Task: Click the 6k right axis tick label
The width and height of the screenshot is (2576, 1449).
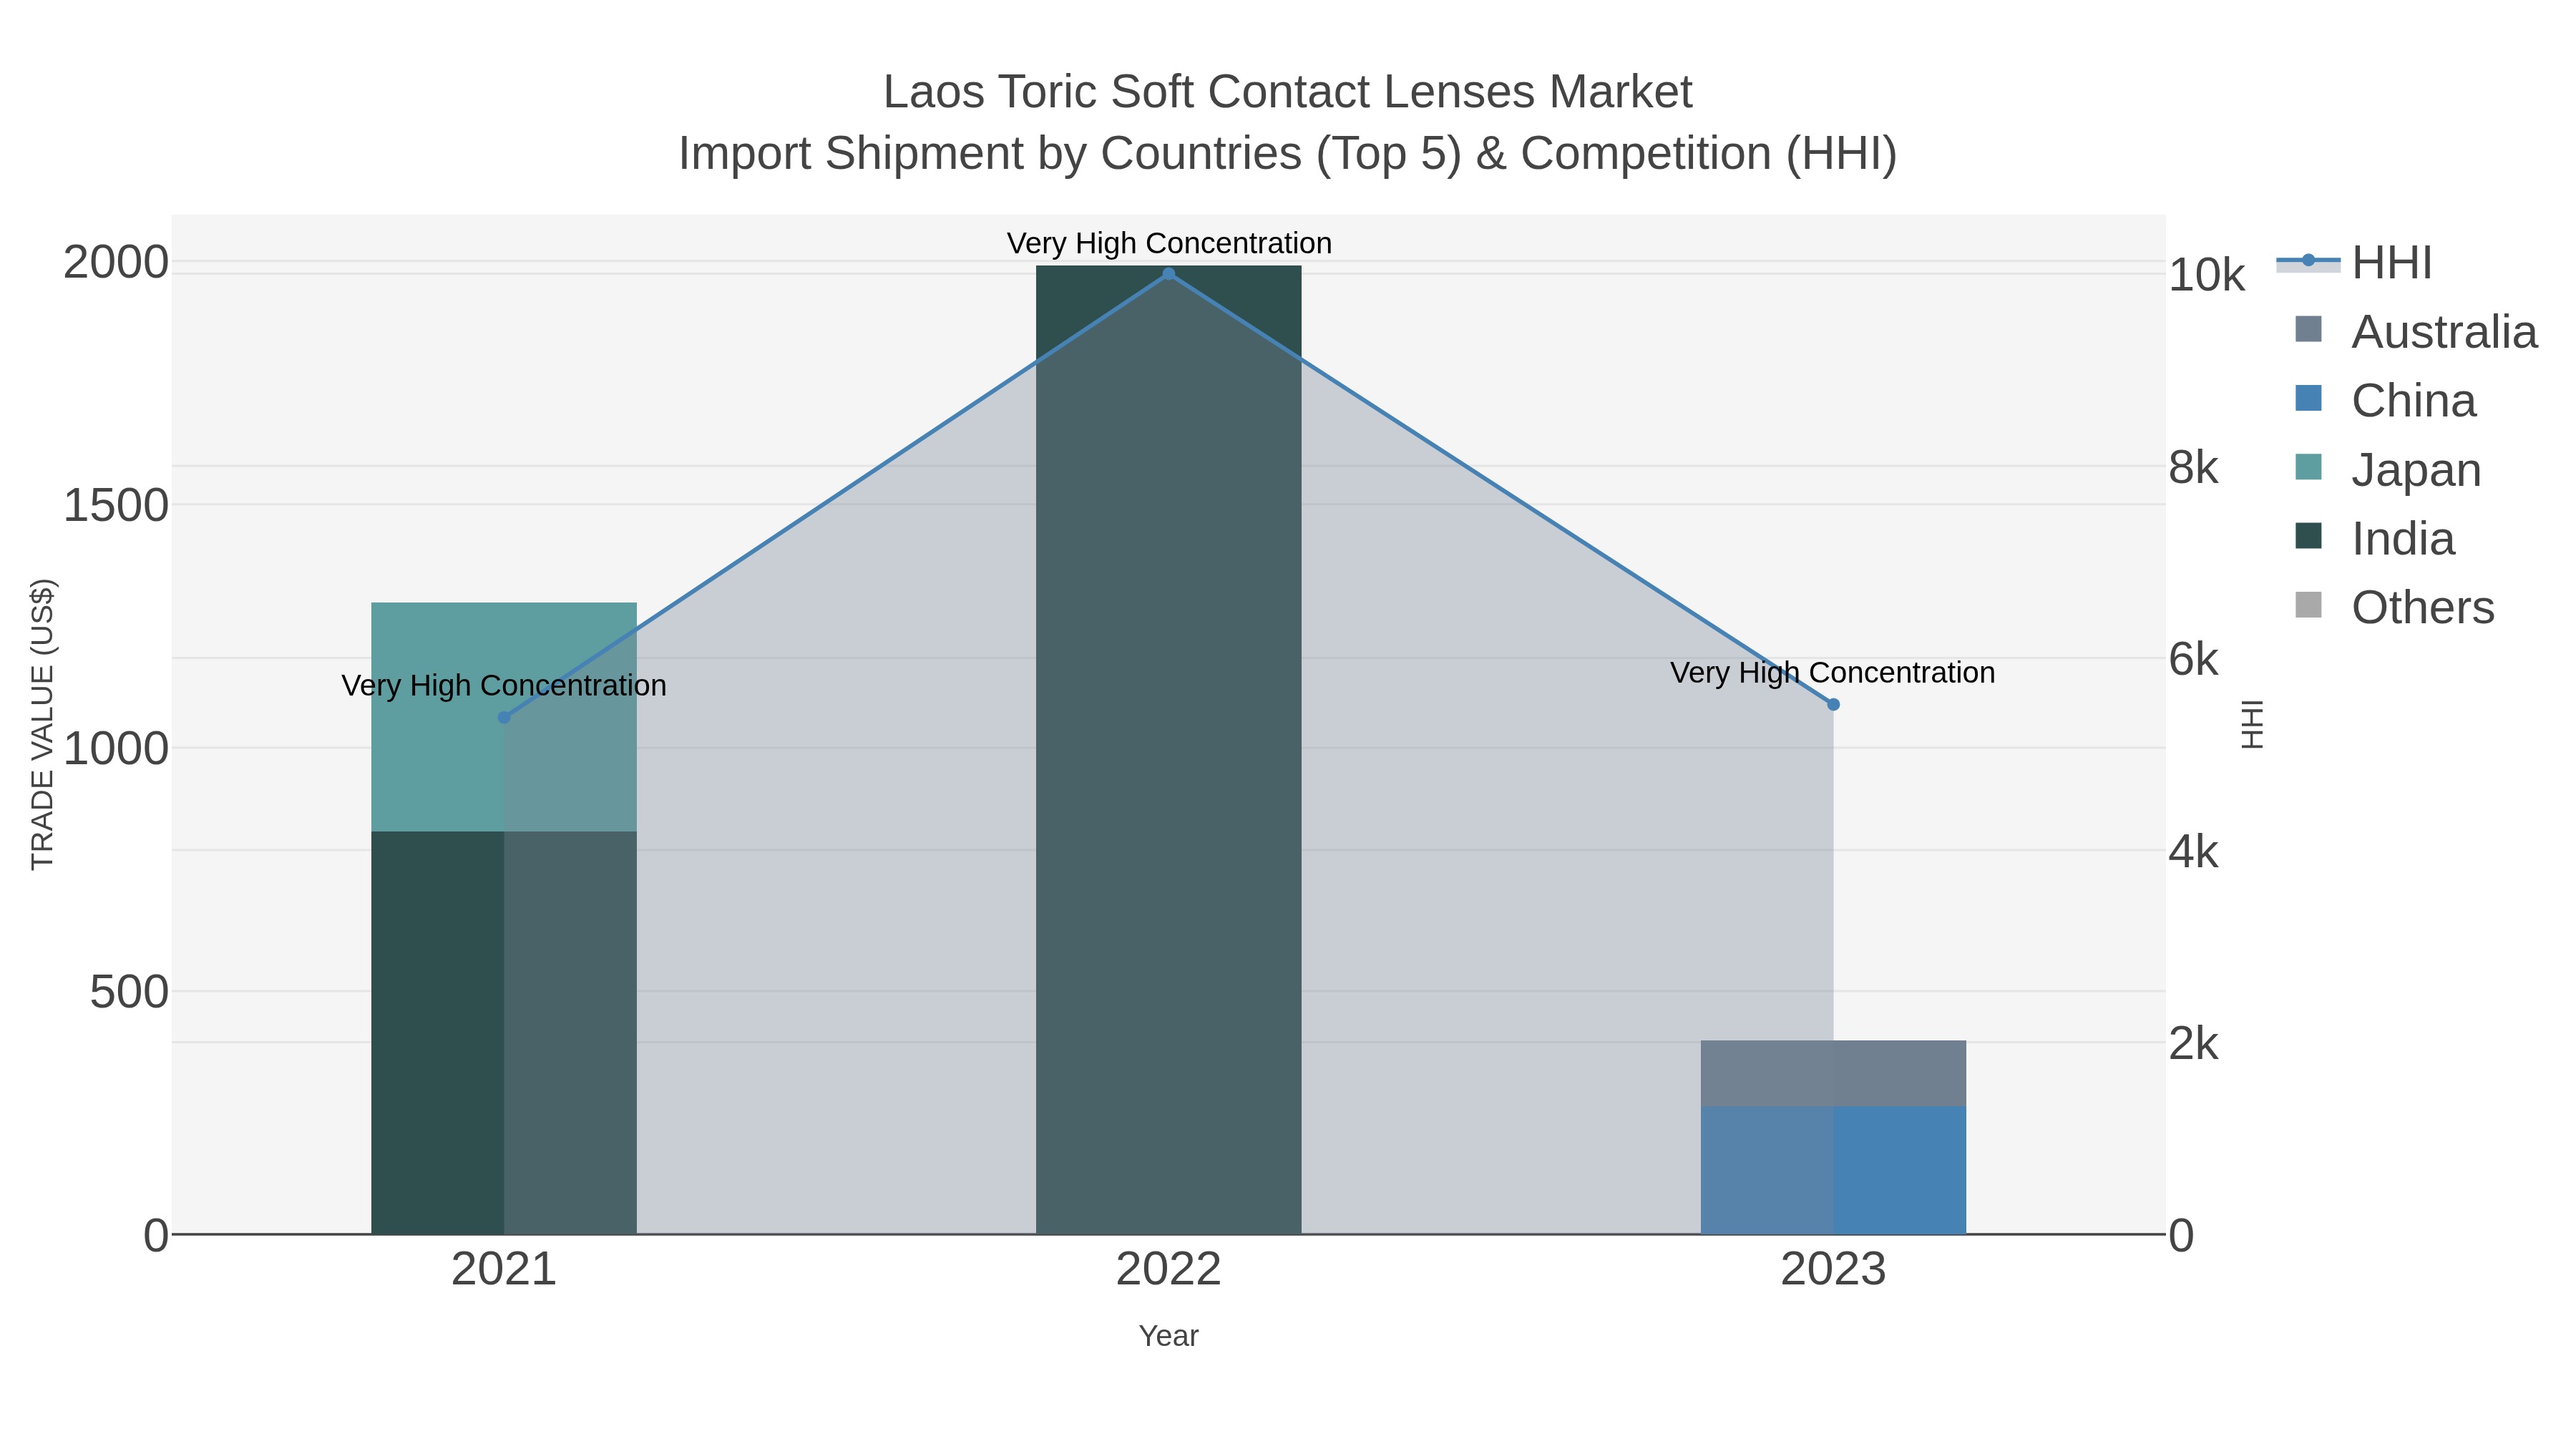Action: [x=2193, y=660]
